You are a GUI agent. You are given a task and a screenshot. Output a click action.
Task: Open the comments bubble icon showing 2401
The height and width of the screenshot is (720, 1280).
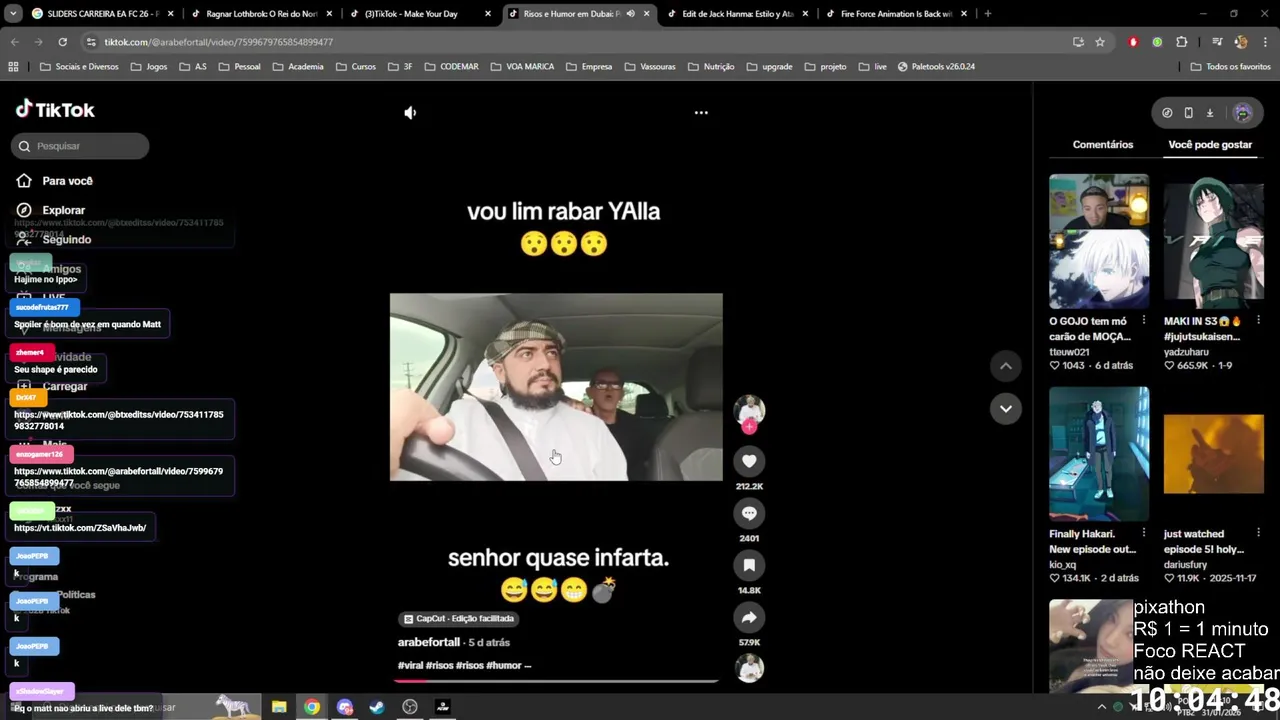(749, 513)
